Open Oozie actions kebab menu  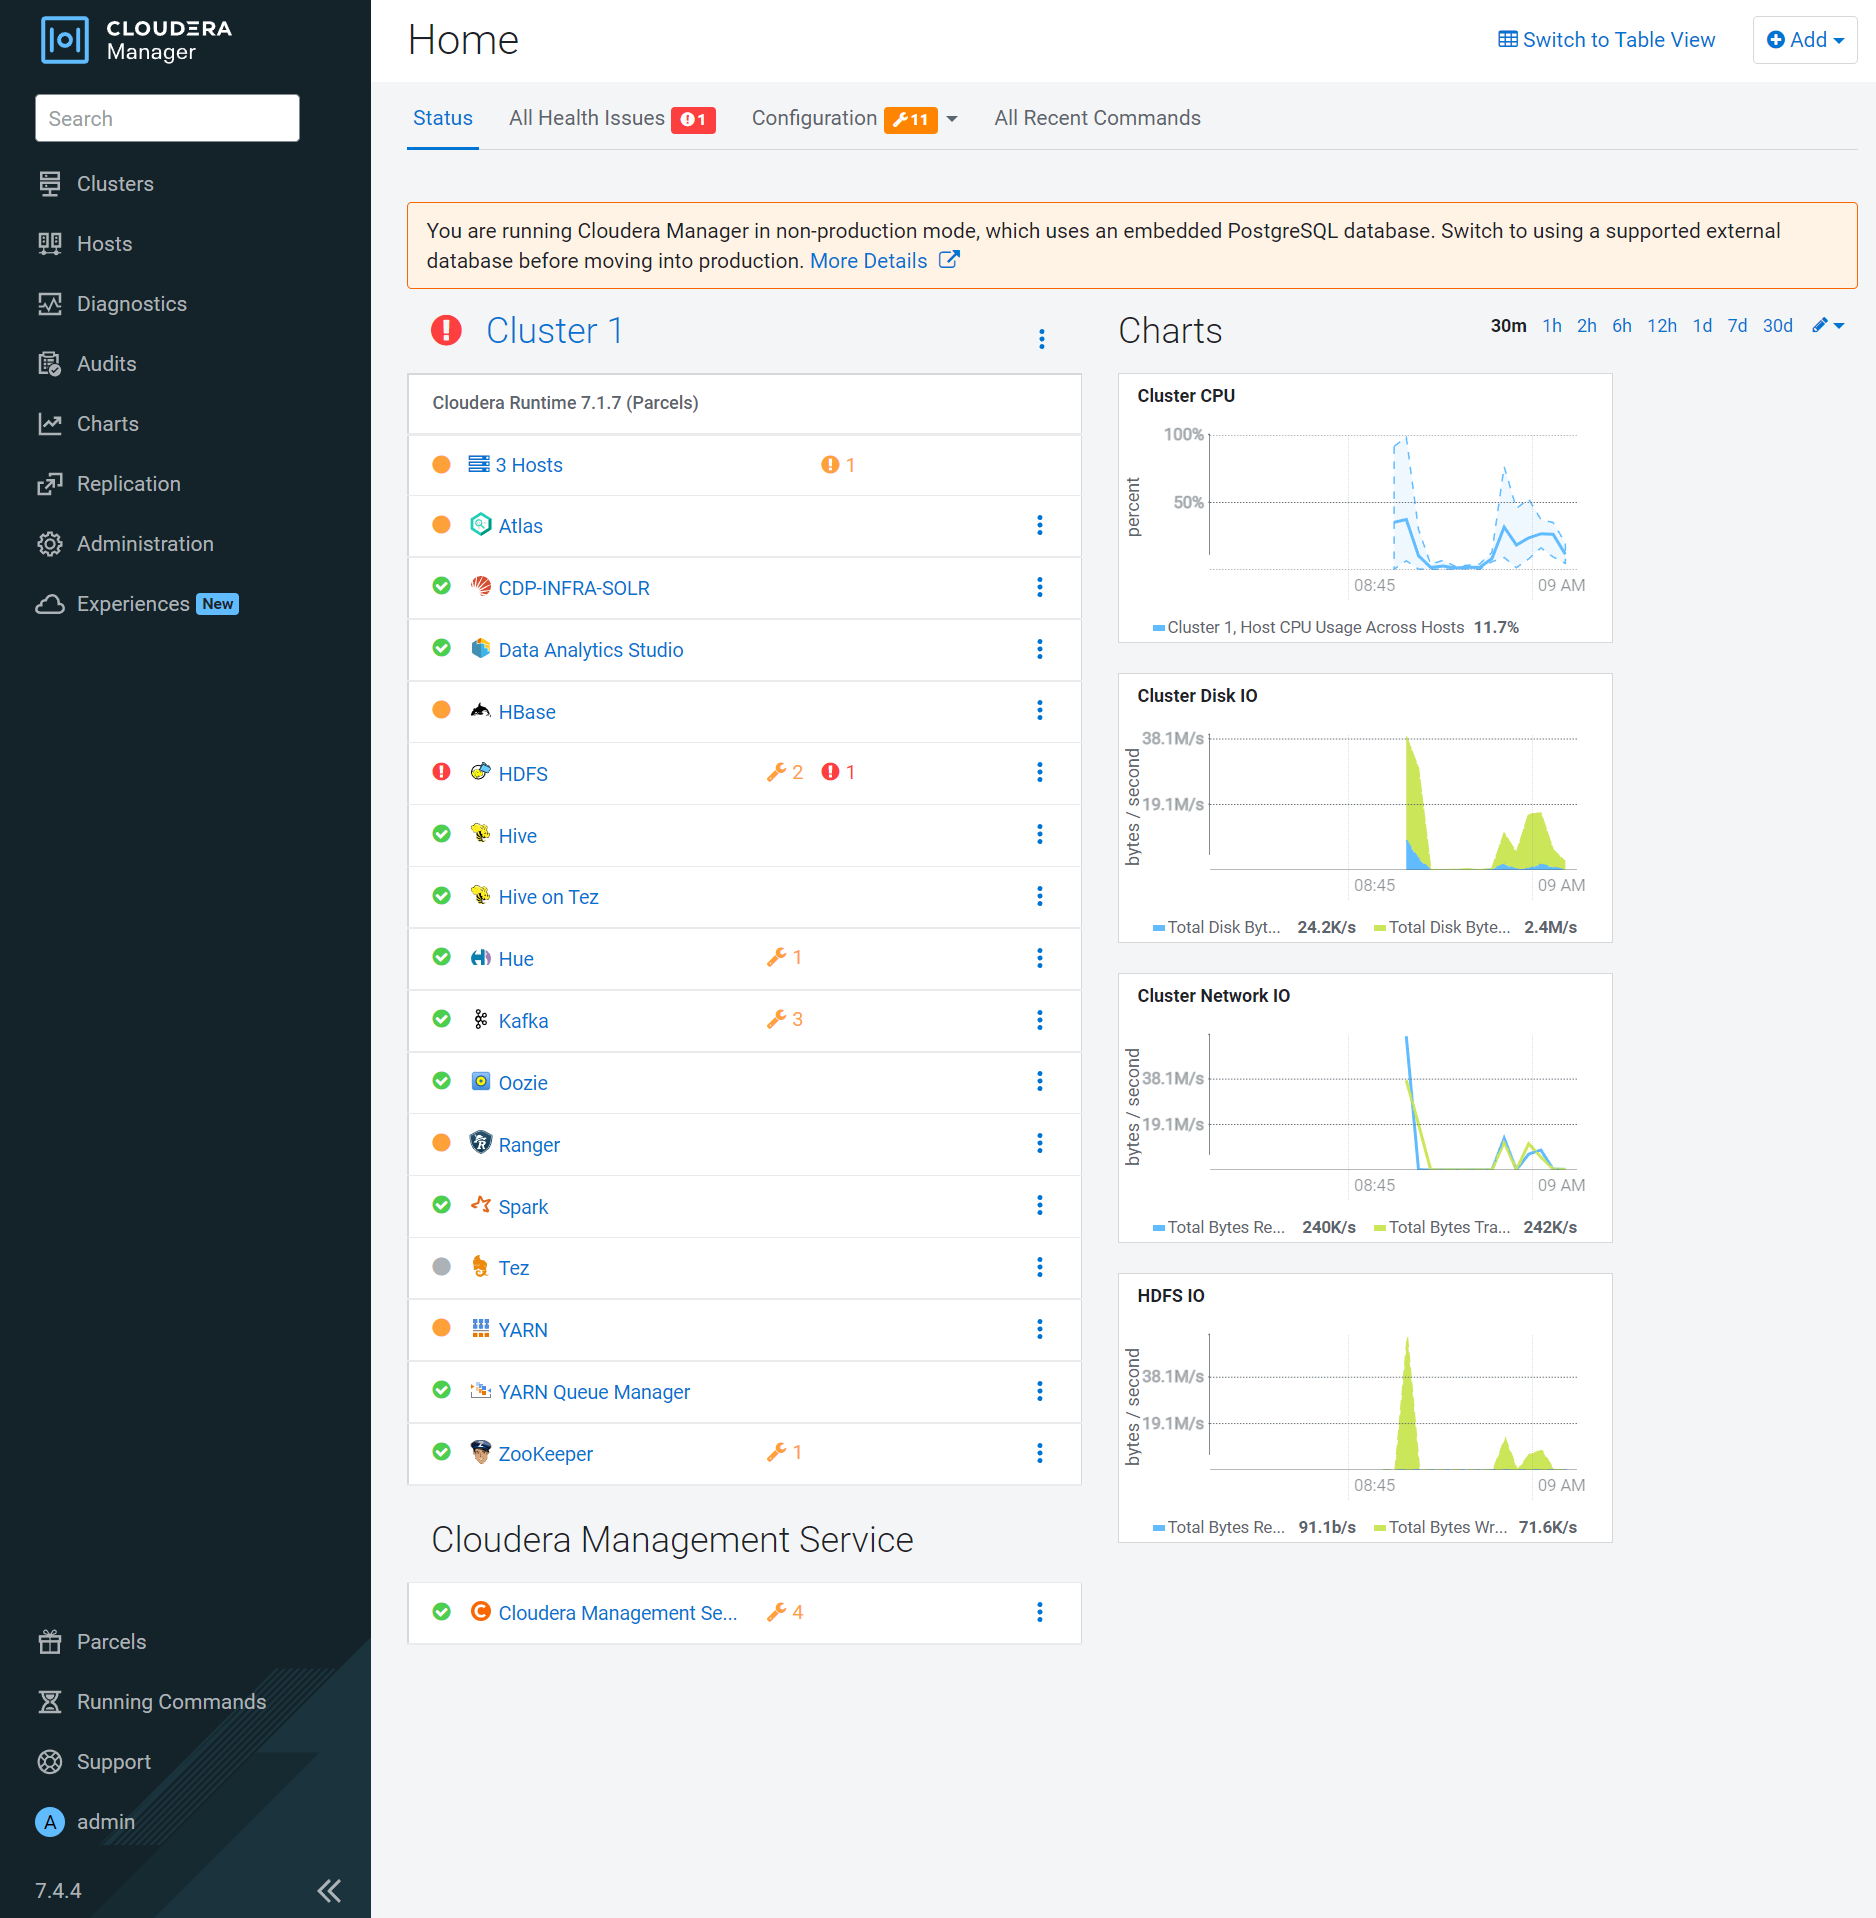(x=1040, y=1081)
